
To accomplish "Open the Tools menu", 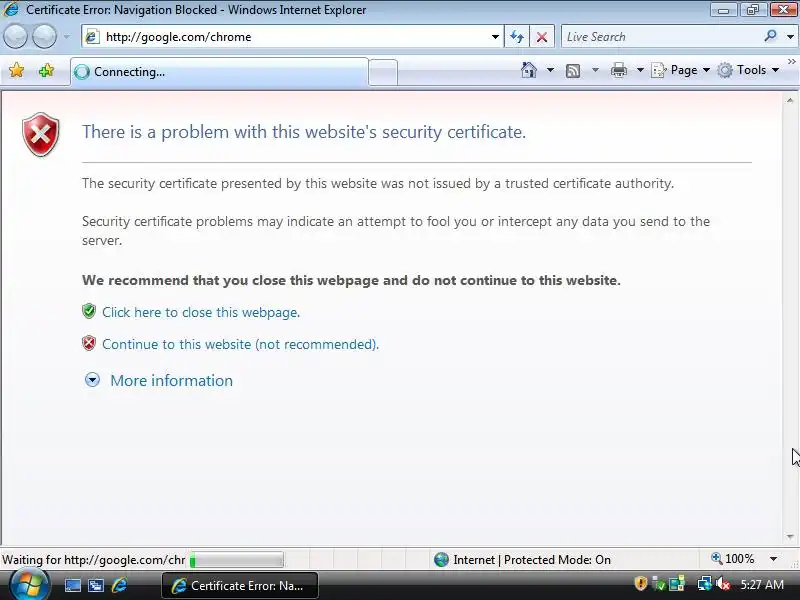I will click(748, 70).
